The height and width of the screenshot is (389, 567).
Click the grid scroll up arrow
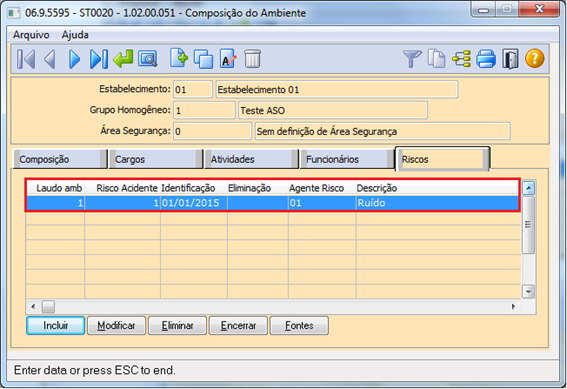[528, 188]
